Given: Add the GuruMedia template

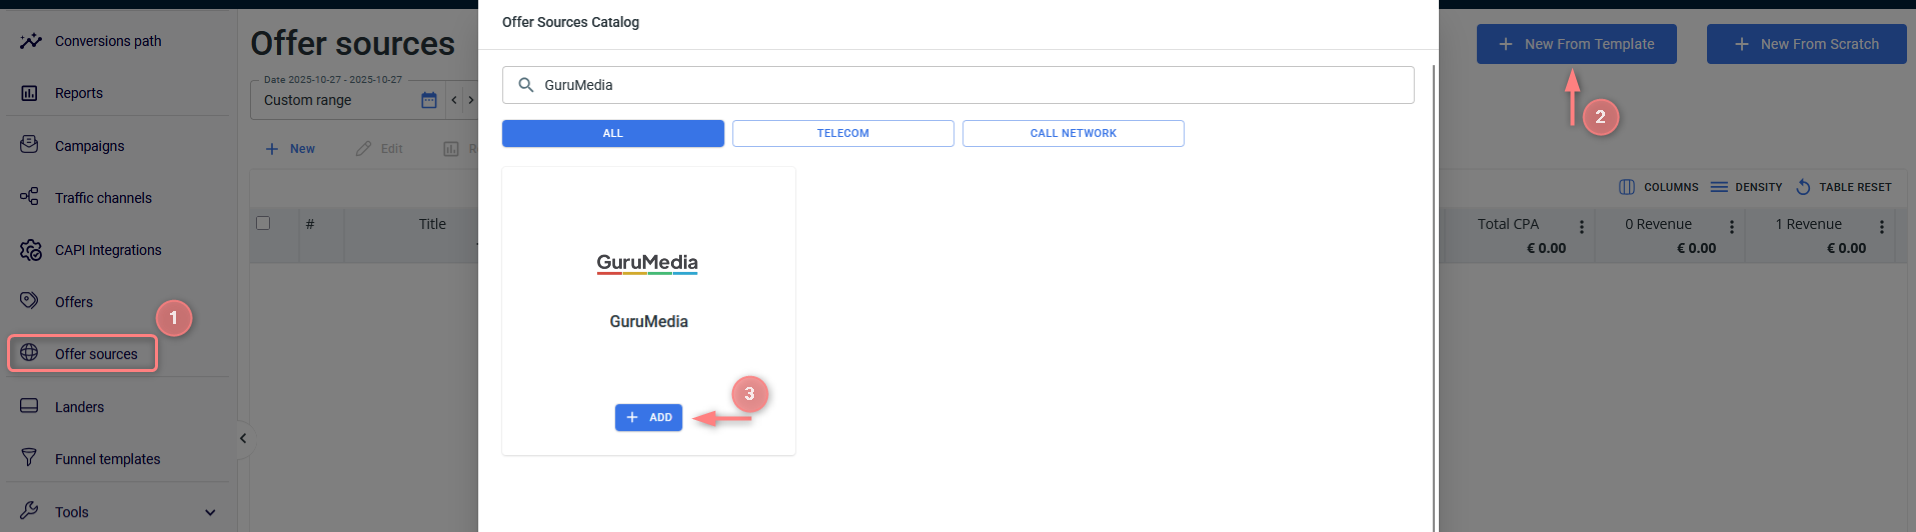Looking at the screenshot, I should [649, 417].
